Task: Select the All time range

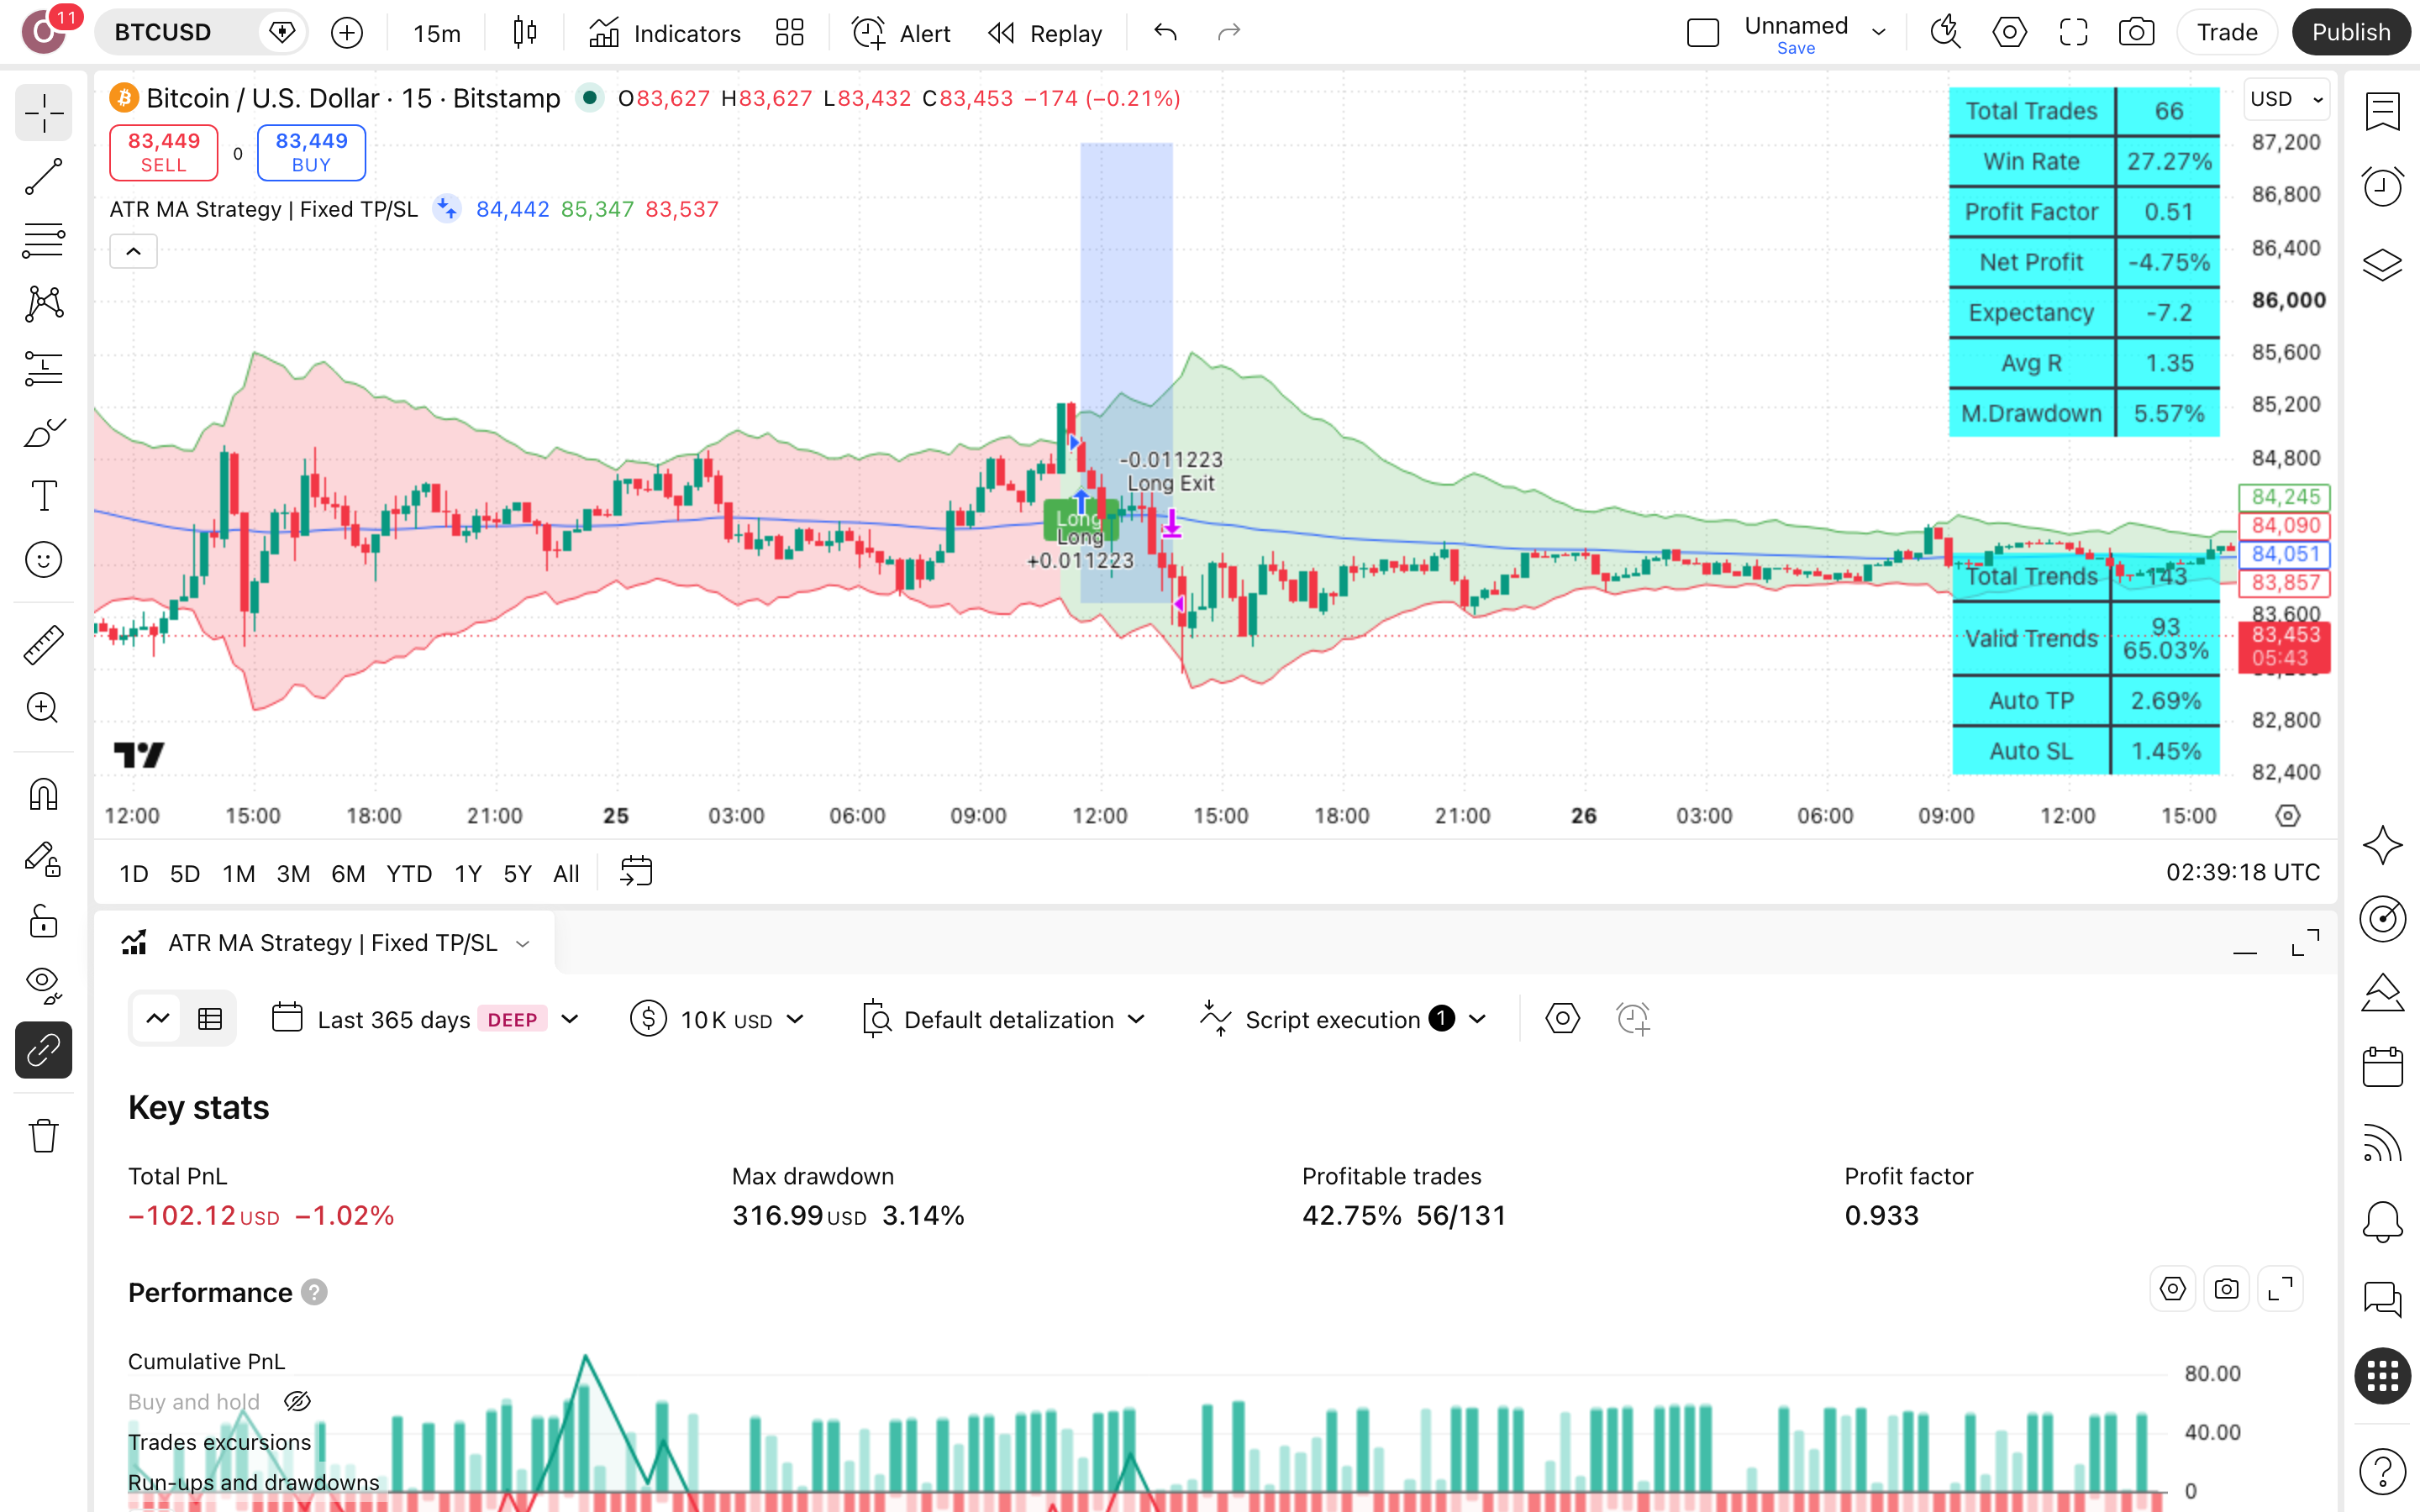Action: (x=566, y=874)
